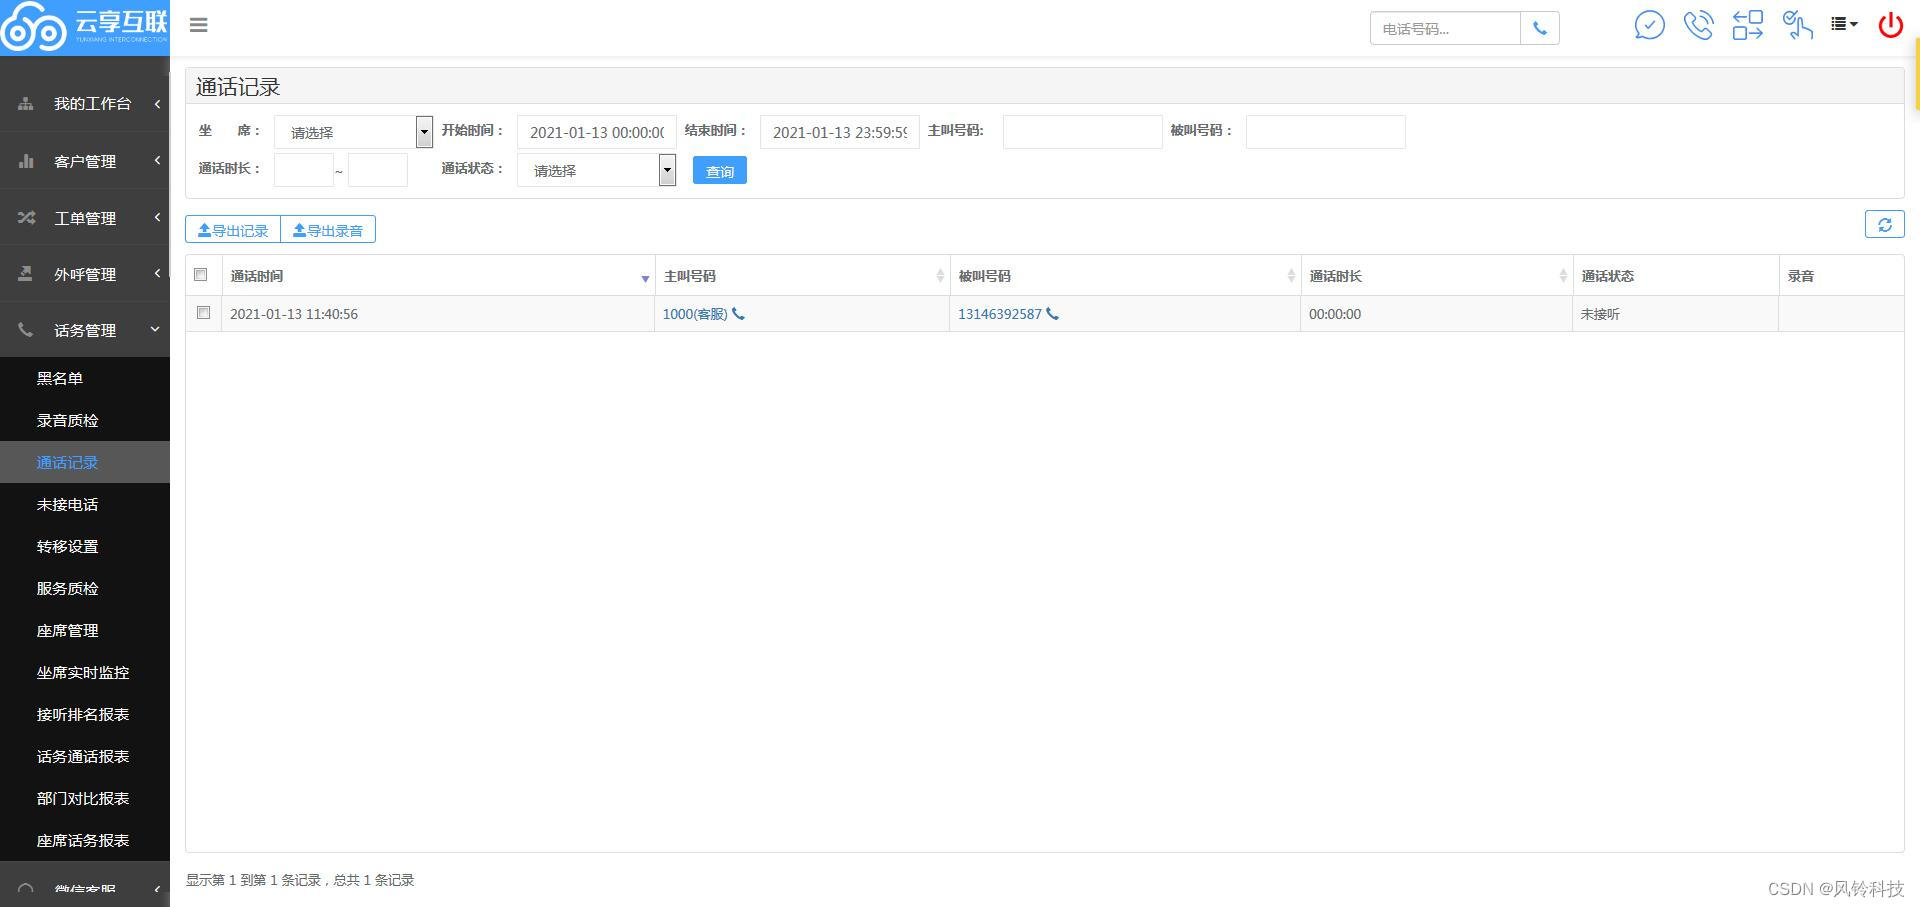Viewport: 1920px width, 907px height.
Task: Click the phone icon next to 13146392587
Action: click(x=1053, y=314)
